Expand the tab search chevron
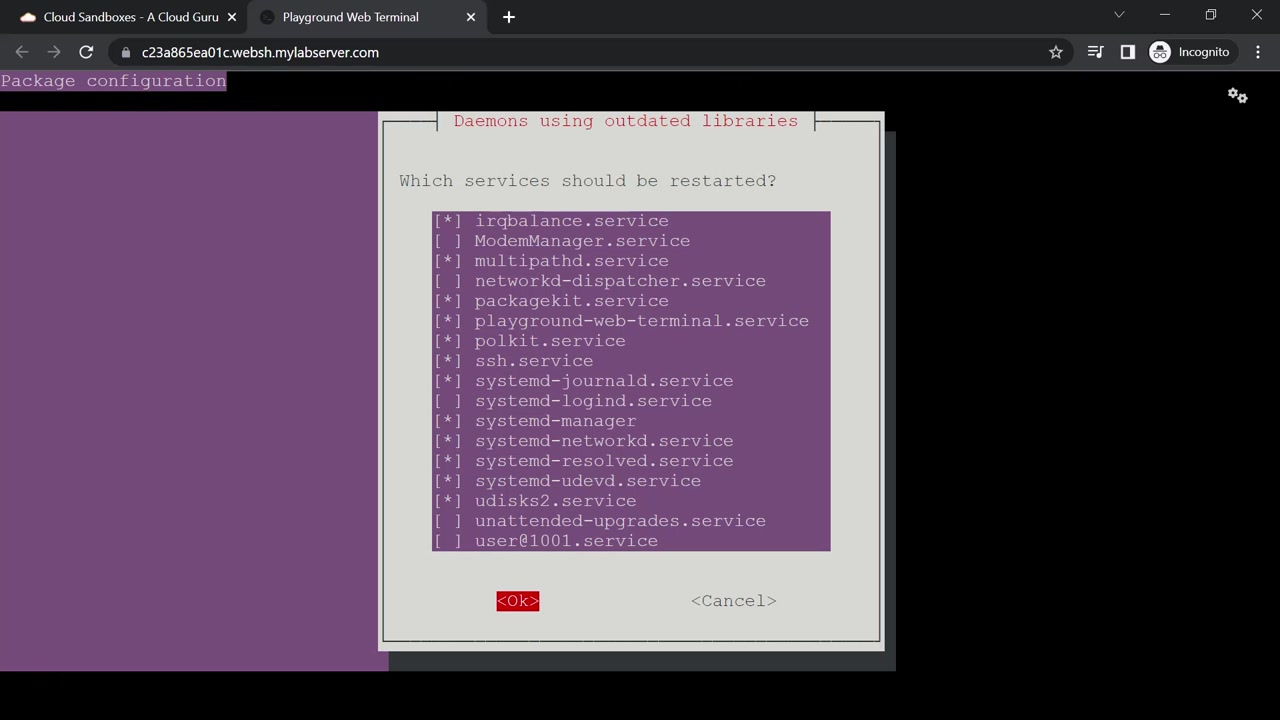The height and width of the screenshot is (720, 1280). [x=1119, y=15]
